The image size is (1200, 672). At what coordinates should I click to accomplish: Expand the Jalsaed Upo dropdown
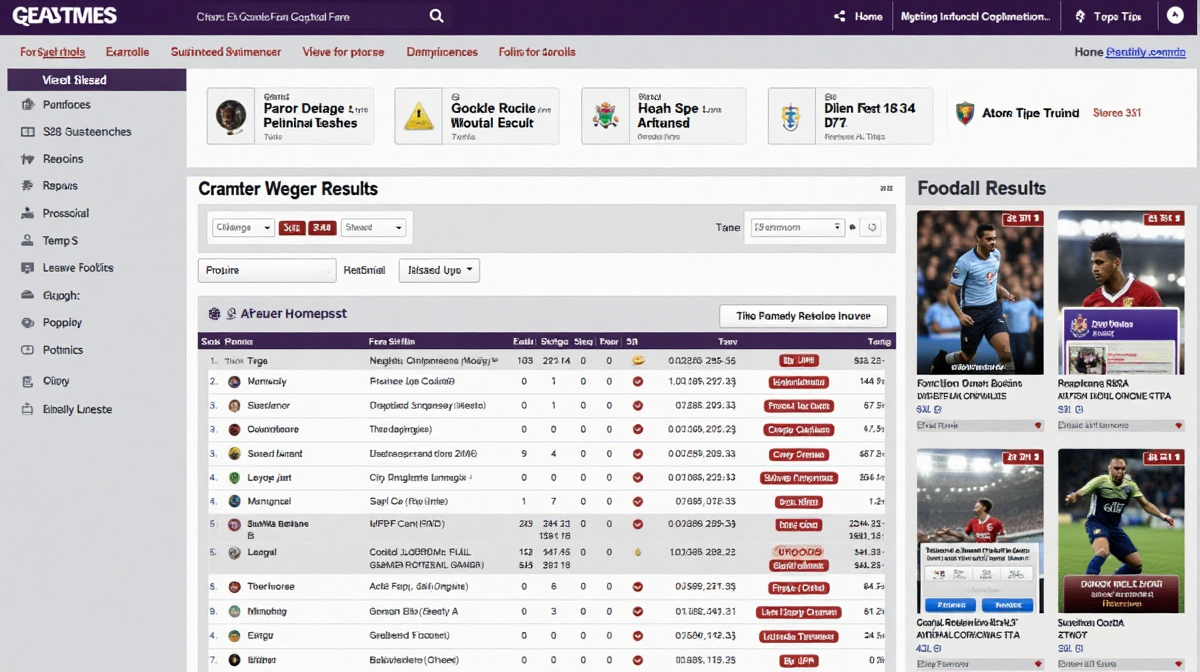click(439, 271)
